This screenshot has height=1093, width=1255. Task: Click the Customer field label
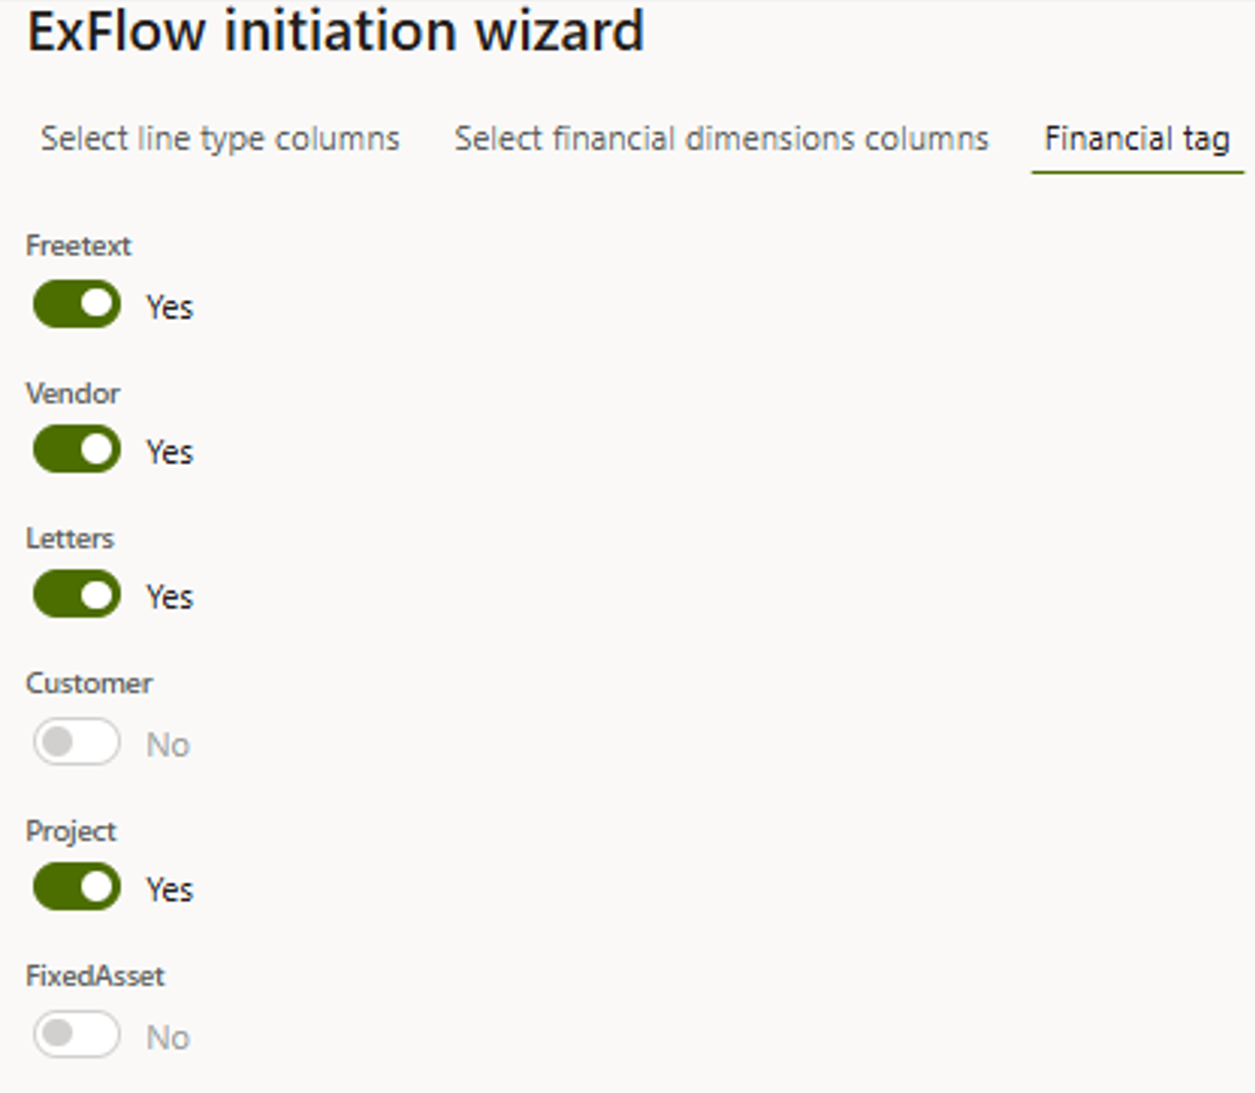(89, 683)
